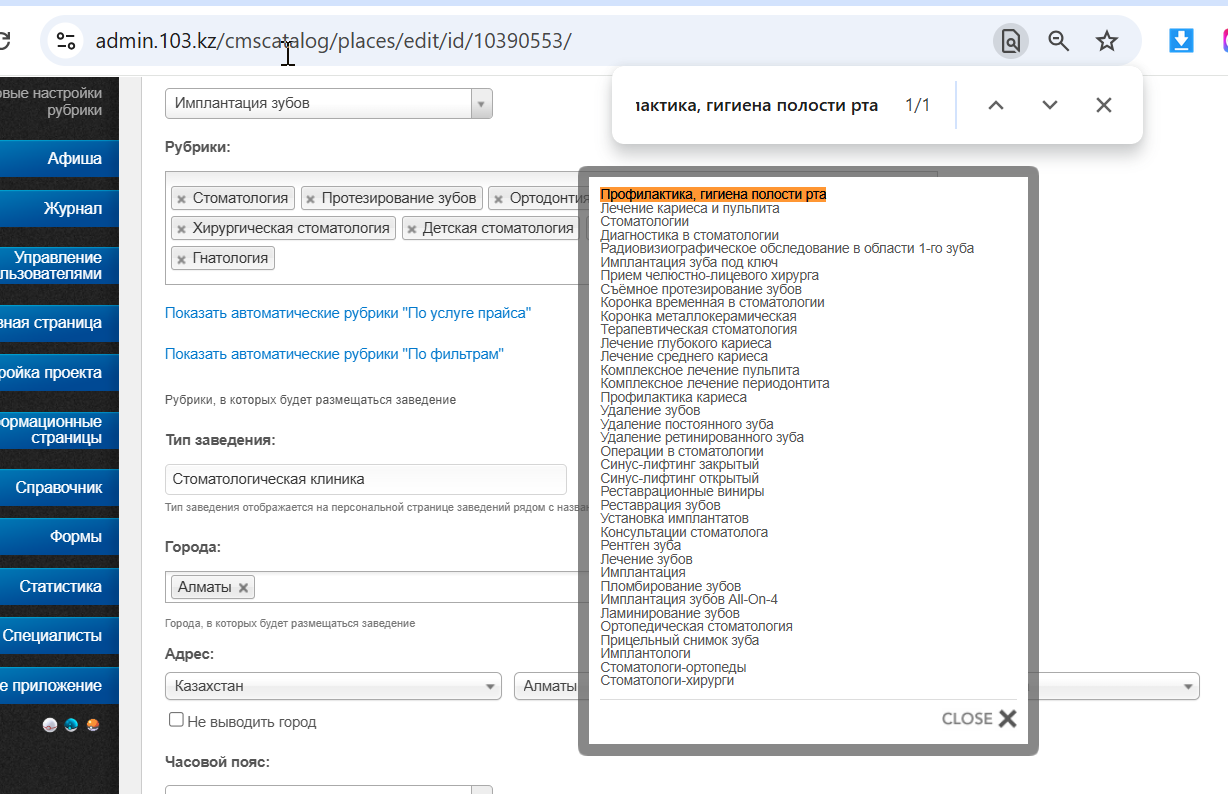The image size is (1228, 794).
Task: Remove the Хирургическая стоматология rubric tag
Action: coord(181,229)
